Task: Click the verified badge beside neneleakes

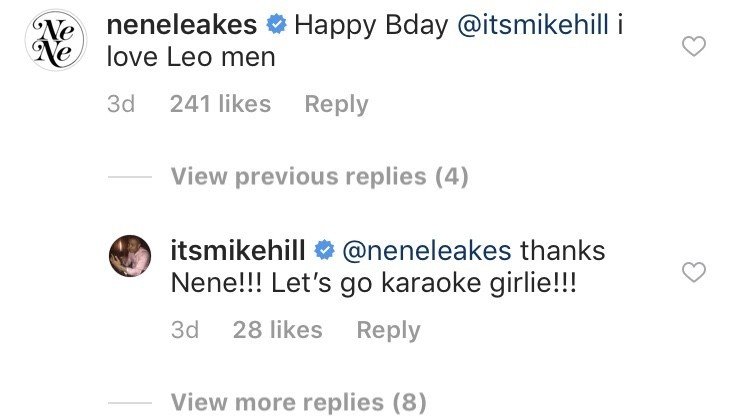Action: coord(276,24)
